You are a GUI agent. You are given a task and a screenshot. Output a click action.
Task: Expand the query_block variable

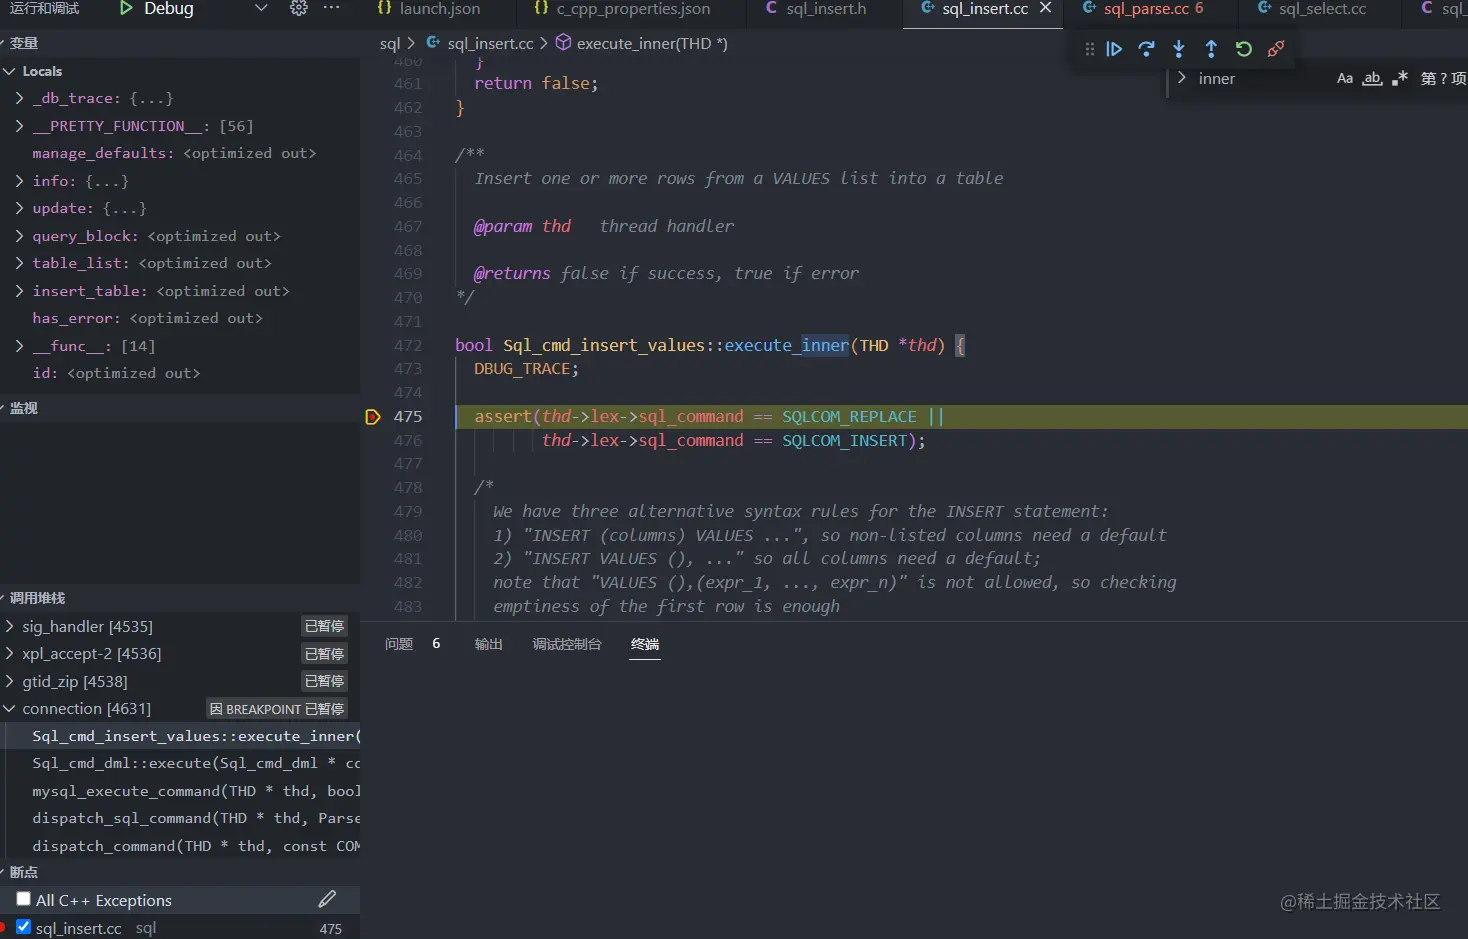pos(19,237)
